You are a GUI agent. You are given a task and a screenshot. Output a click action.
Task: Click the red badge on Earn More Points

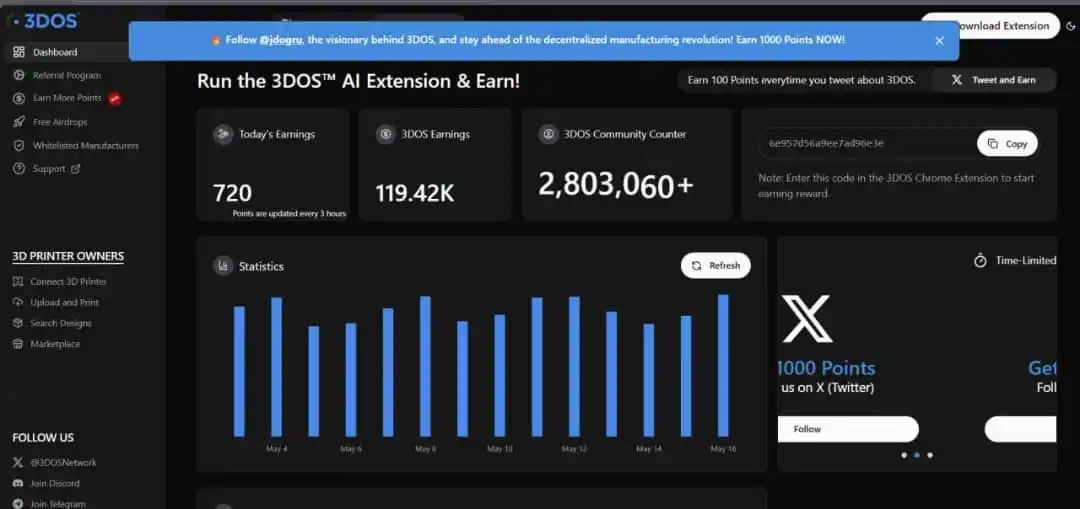[115, 98]
